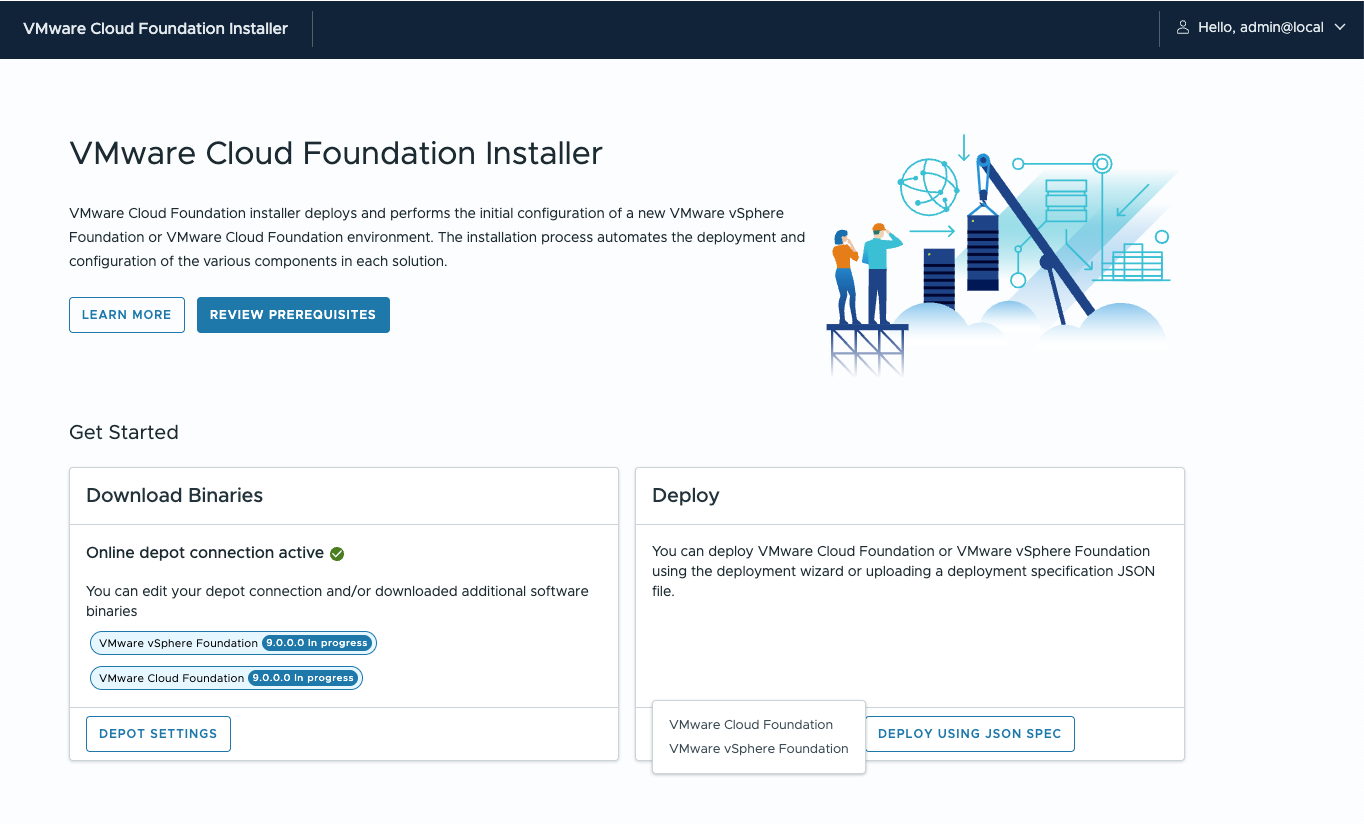The image size is (1364, 824).
Task: Click the VMware Cloud Foundation binaries tag
Action: pyautogui.click(x=171, y=678)
